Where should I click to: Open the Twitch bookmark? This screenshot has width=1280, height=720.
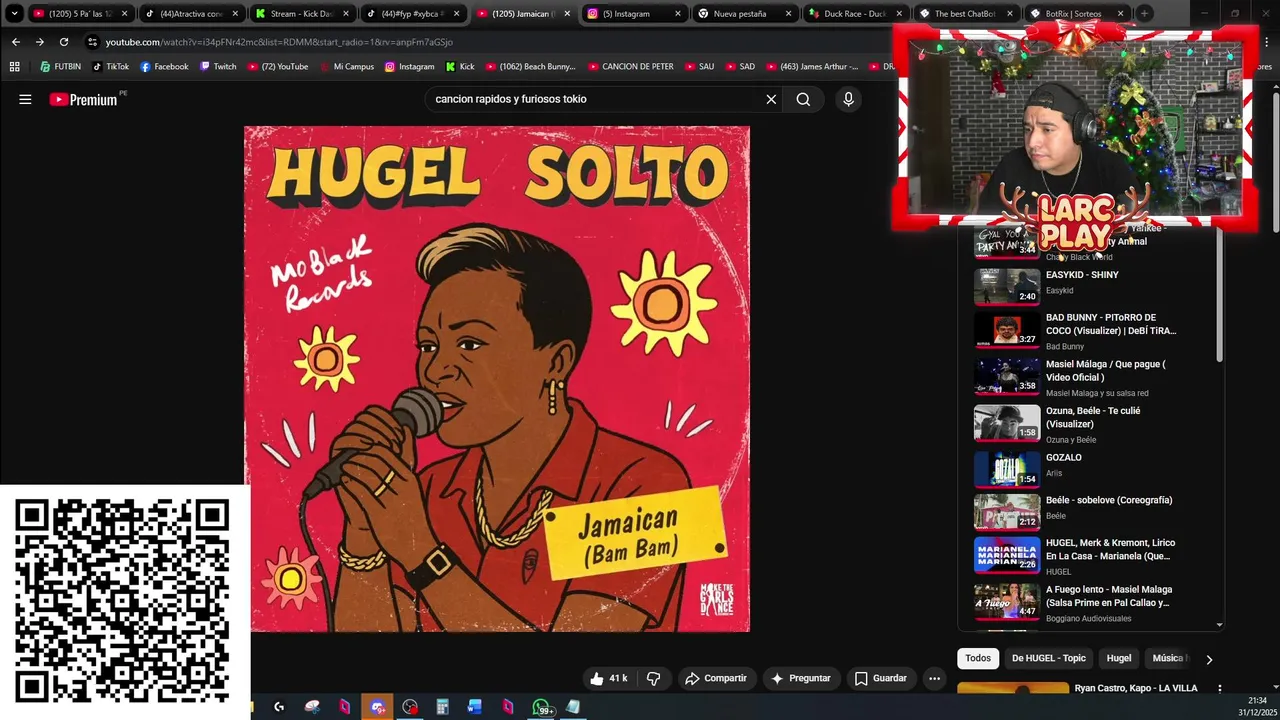218,67
